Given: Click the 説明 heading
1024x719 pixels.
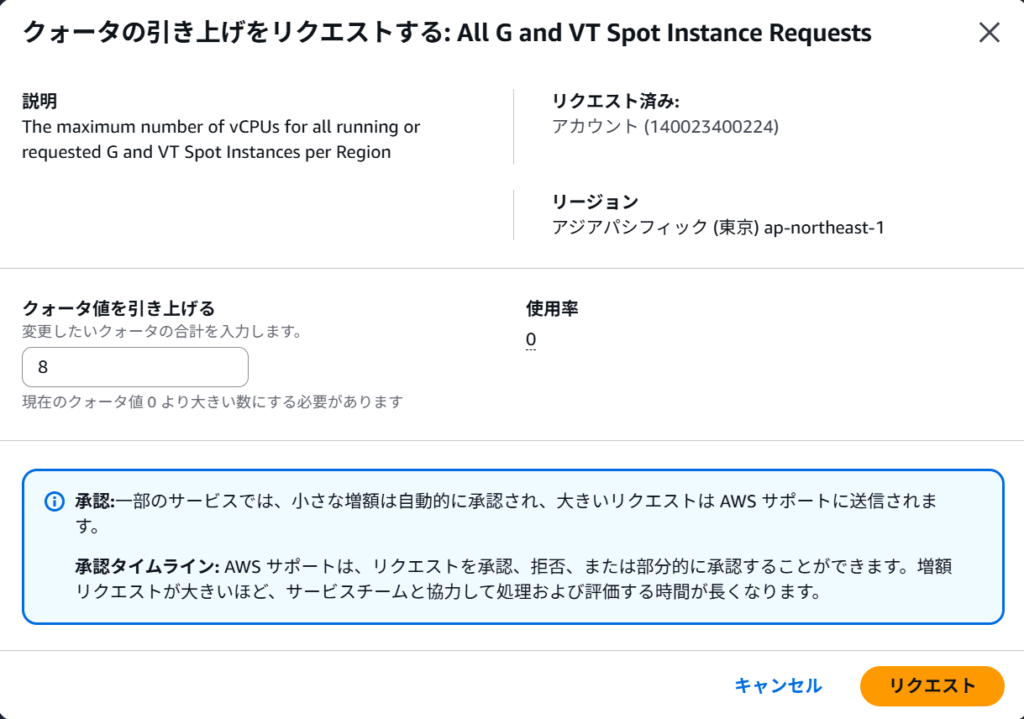Looking at the screenshot, I should coord(39,101).
